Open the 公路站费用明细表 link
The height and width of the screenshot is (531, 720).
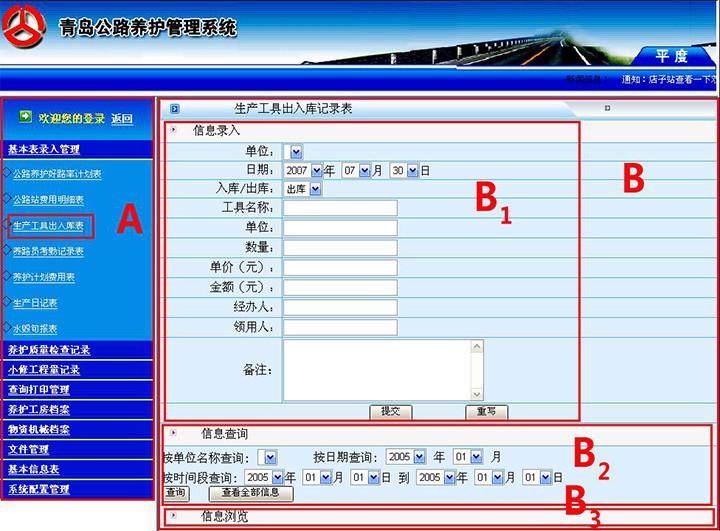(48, 200)
